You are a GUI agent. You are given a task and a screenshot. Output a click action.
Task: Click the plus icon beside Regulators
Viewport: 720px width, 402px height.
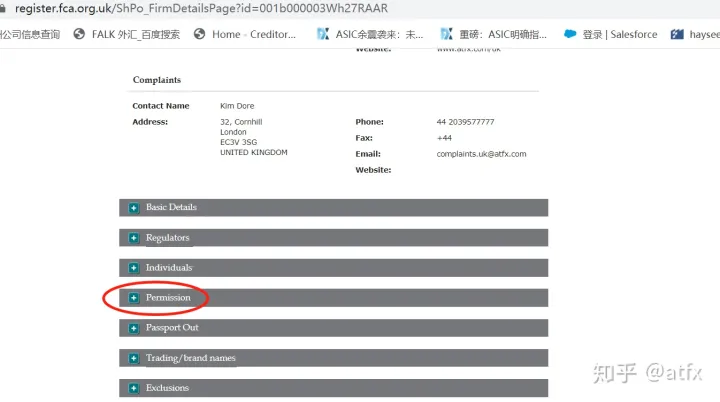(133, 238)
